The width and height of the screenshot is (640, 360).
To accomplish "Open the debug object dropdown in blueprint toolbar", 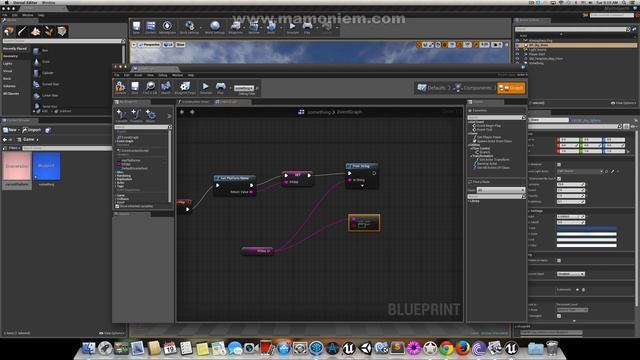I will point(244,88).
